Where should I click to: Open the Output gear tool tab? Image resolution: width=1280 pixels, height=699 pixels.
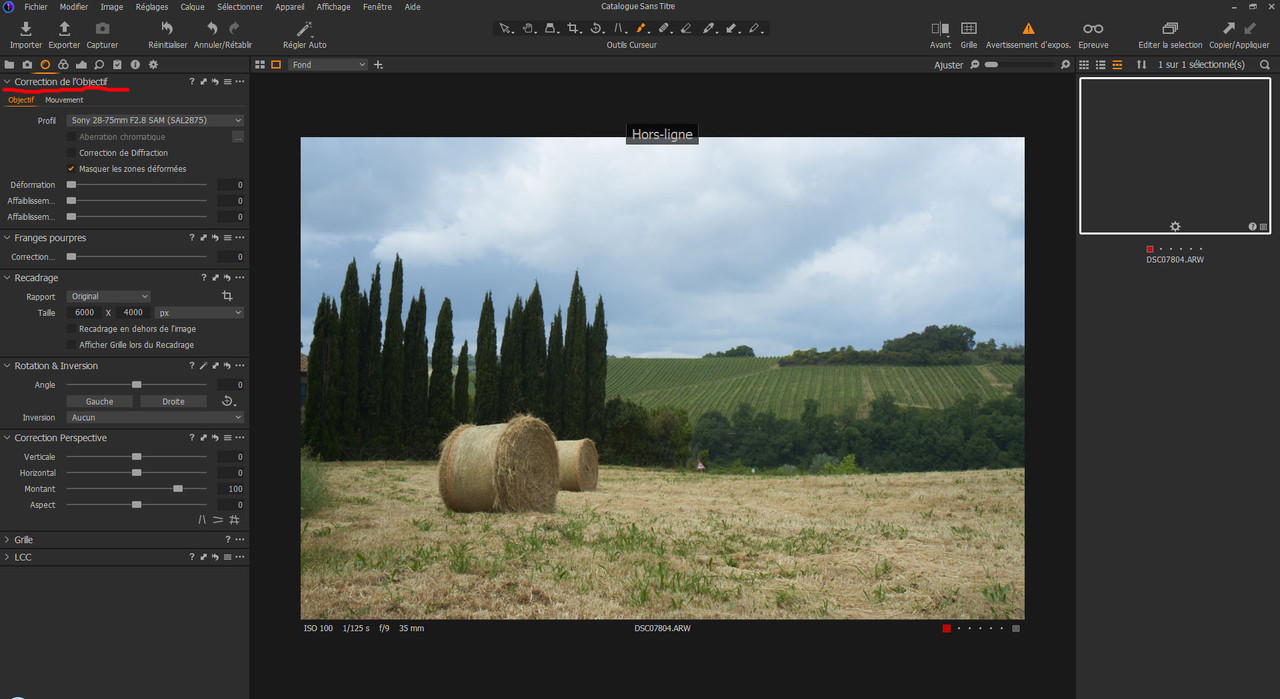tap(153, 65)
